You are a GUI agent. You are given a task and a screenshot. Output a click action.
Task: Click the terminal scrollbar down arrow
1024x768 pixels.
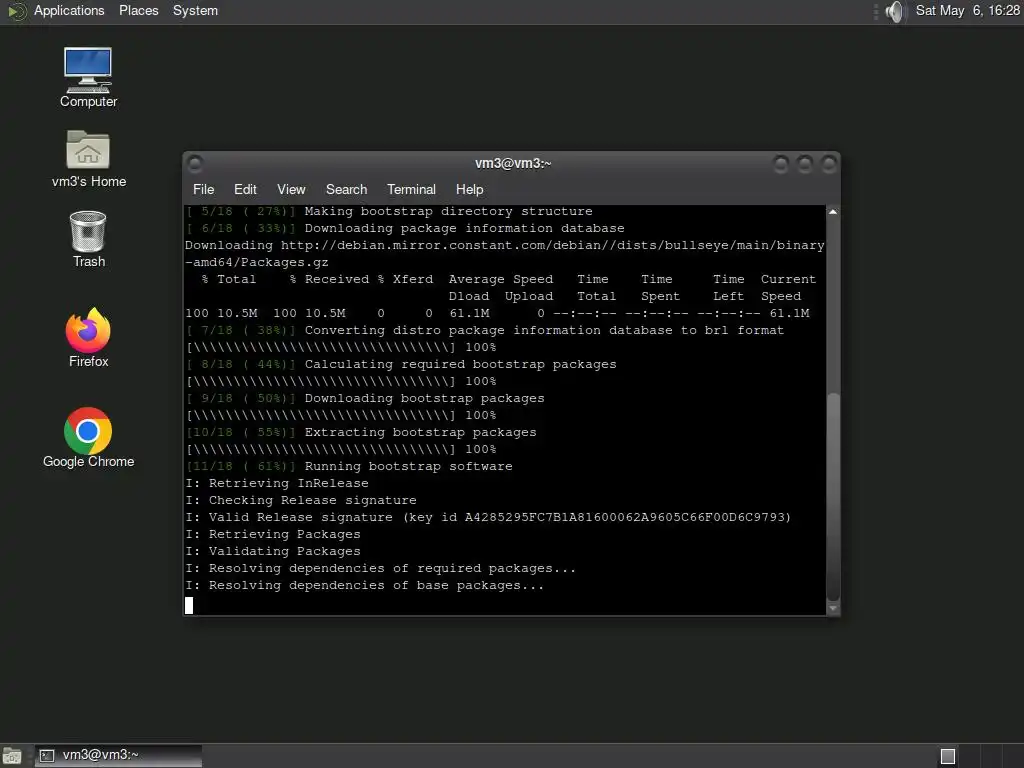pos(833,609)
